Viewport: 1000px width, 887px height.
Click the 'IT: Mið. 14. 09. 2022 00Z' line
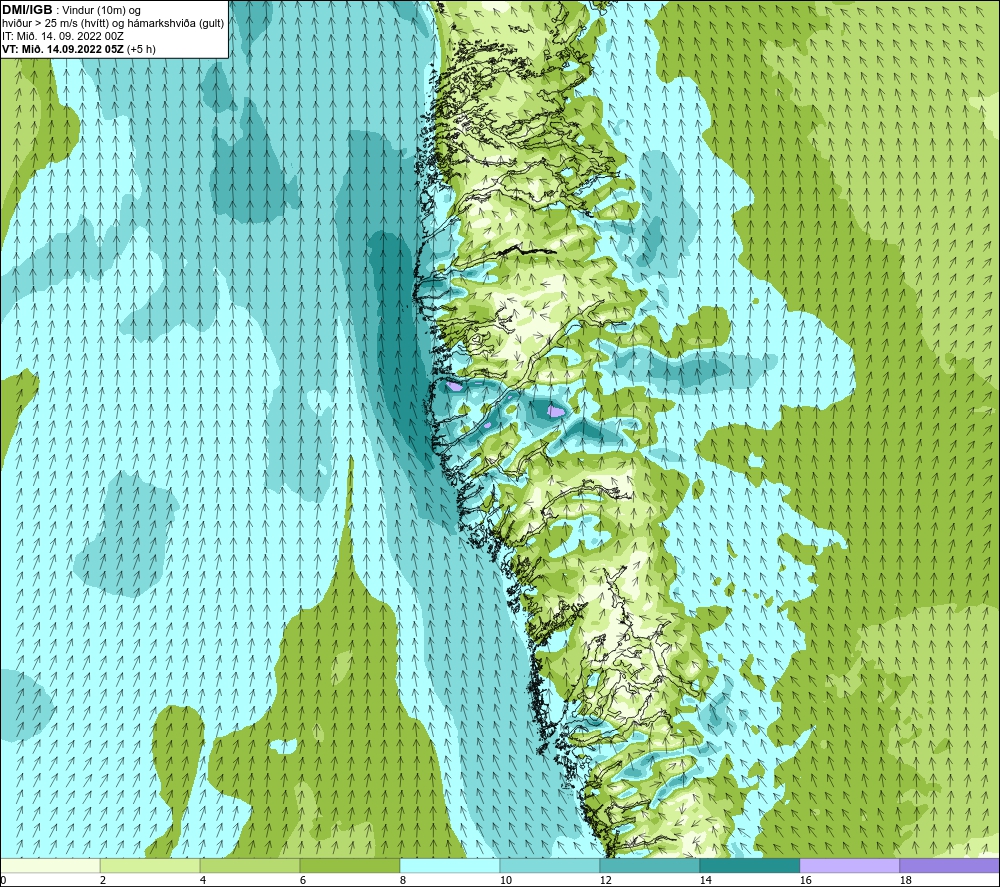pos(63,36)
